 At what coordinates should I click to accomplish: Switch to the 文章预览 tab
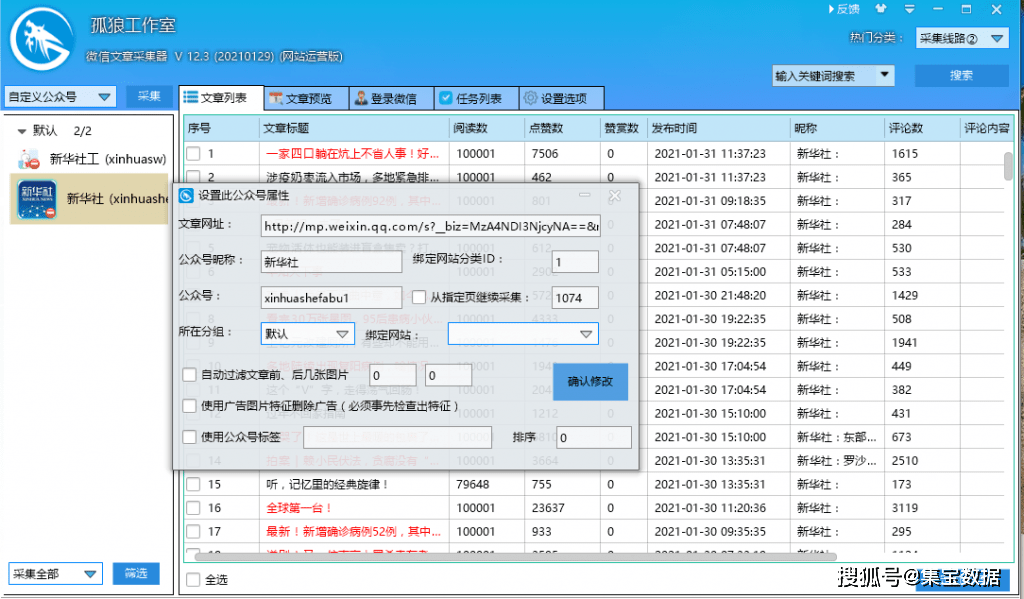306,98
